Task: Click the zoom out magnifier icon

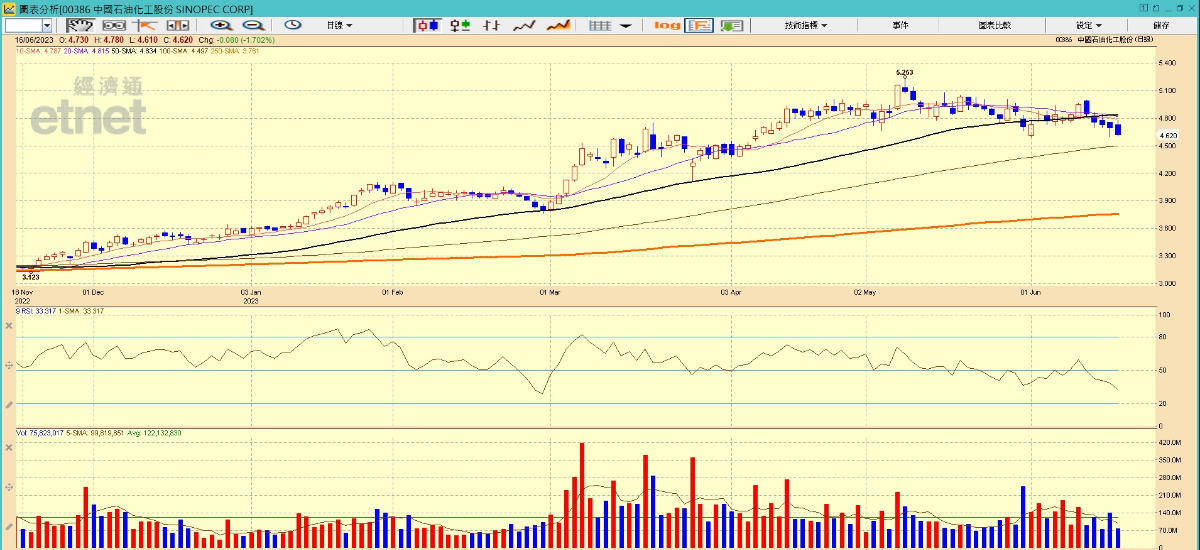Action: [x=254, y=24]
